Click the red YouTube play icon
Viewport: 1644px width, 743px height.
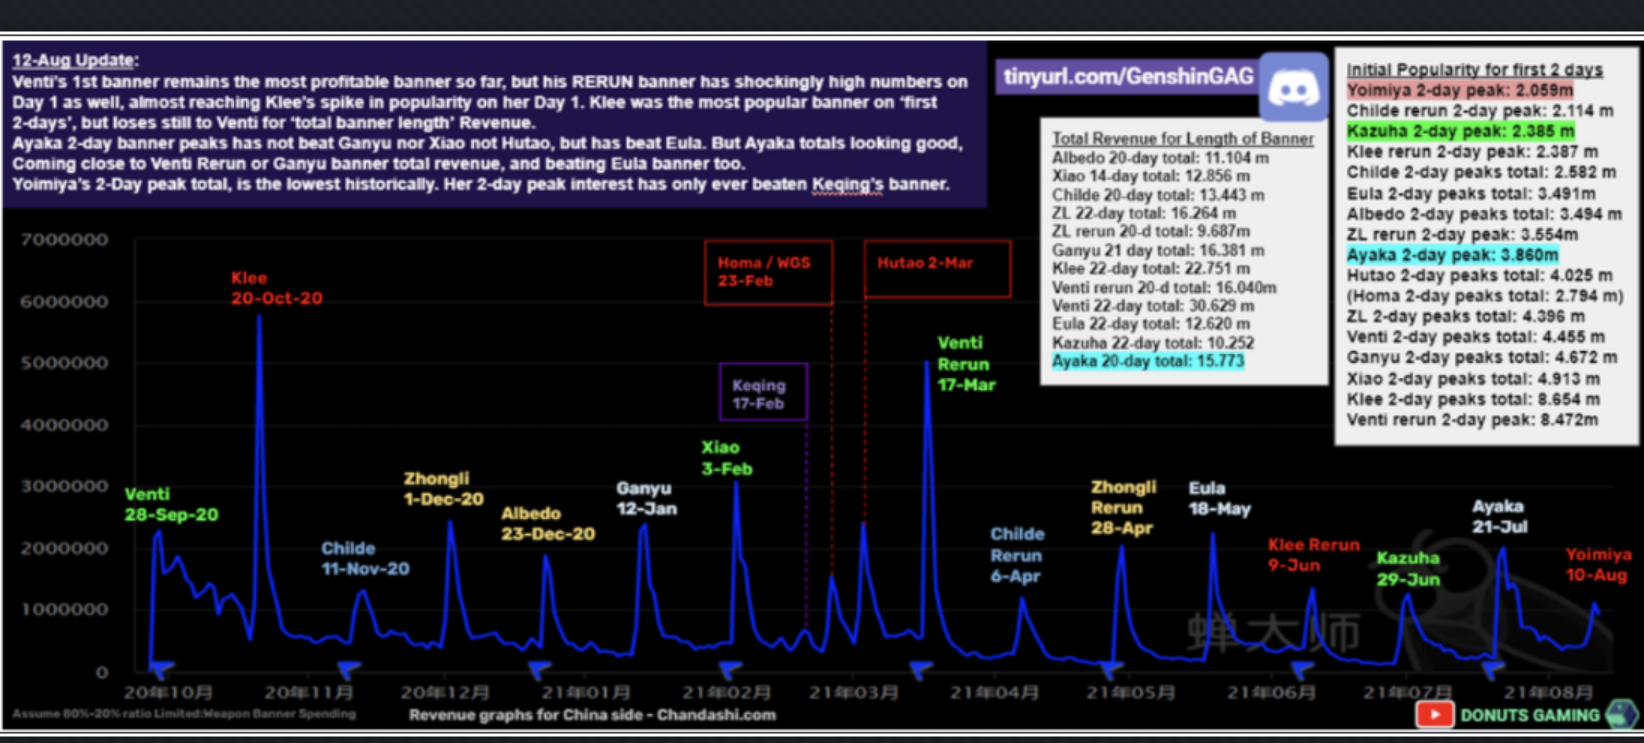(x=1434, y=714)
